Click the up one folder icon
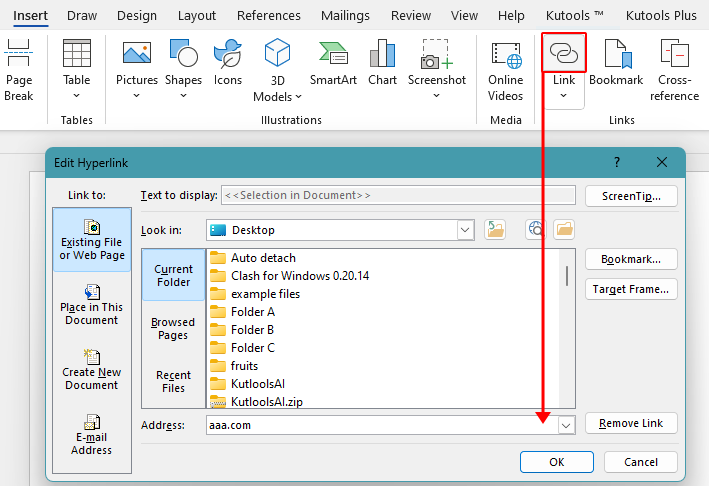 pyautogui.click(x=495, y=230)
